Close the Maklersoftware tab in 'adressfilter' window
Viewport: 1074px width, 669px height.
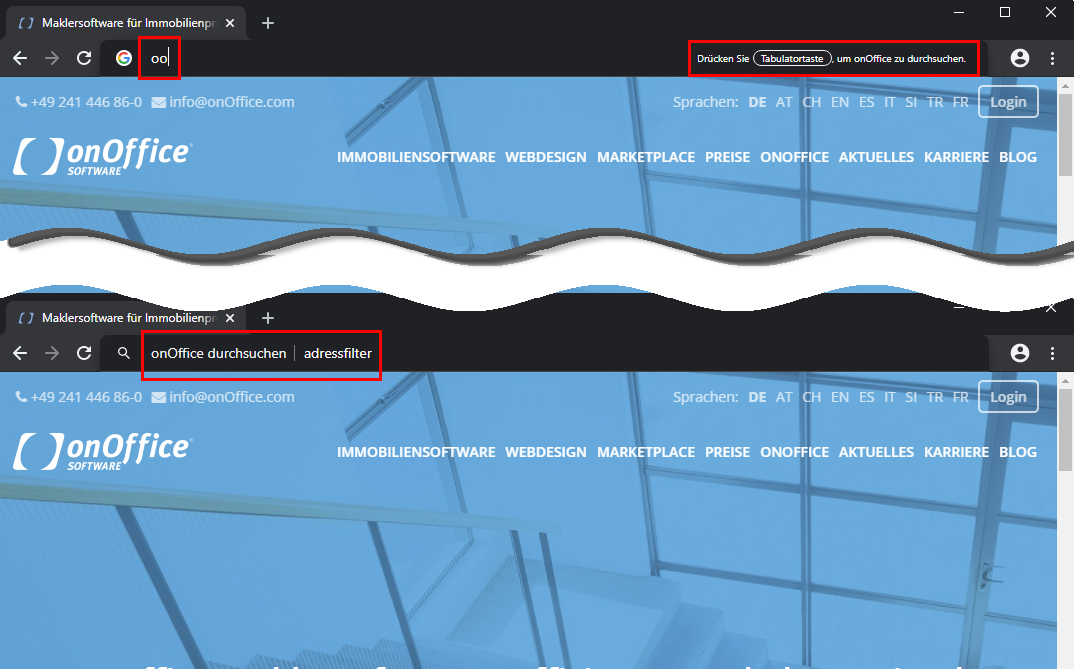[x=230, y=318]
